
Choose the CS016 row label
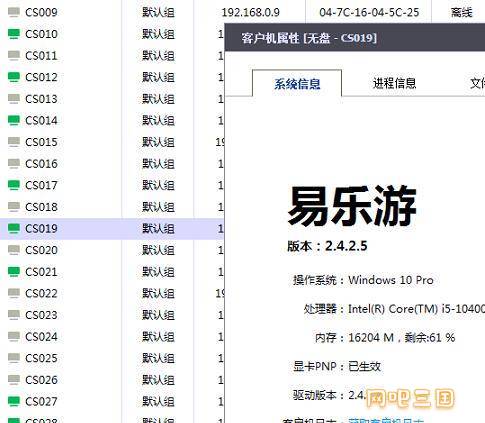(41, 164)
